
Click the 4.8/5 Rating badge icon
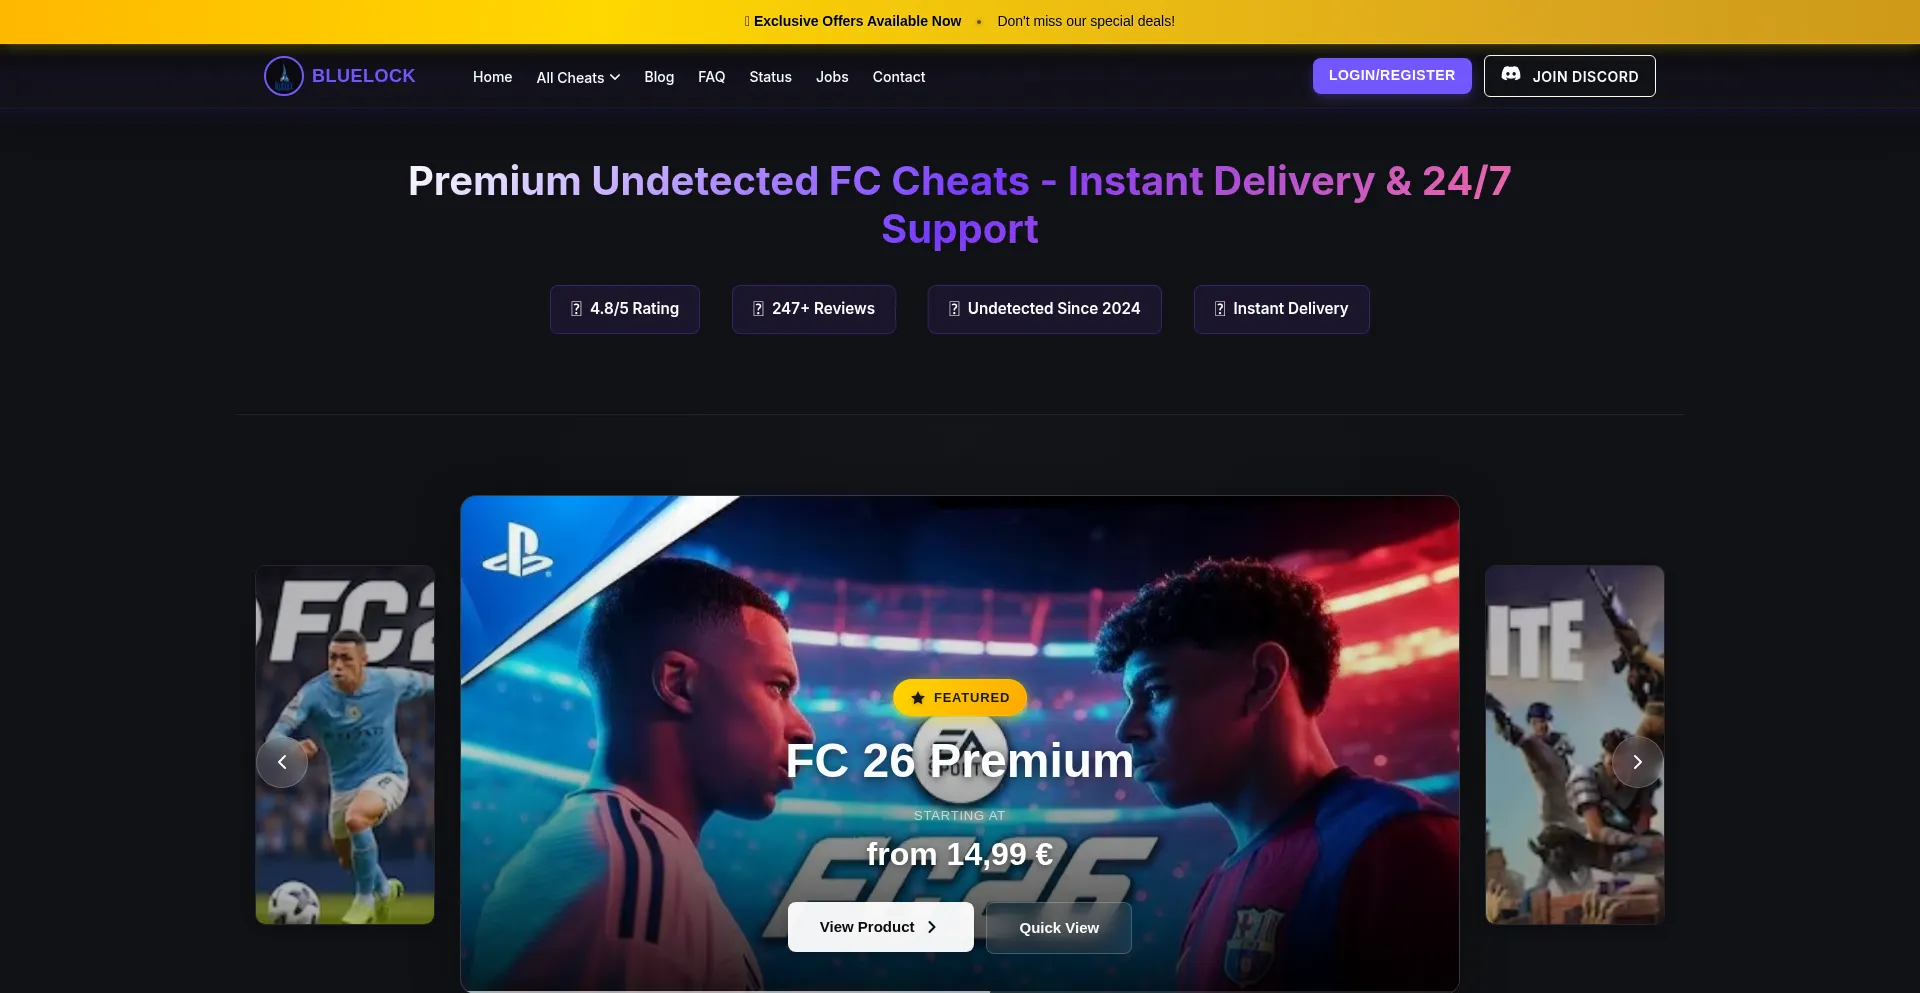[576, 309]
